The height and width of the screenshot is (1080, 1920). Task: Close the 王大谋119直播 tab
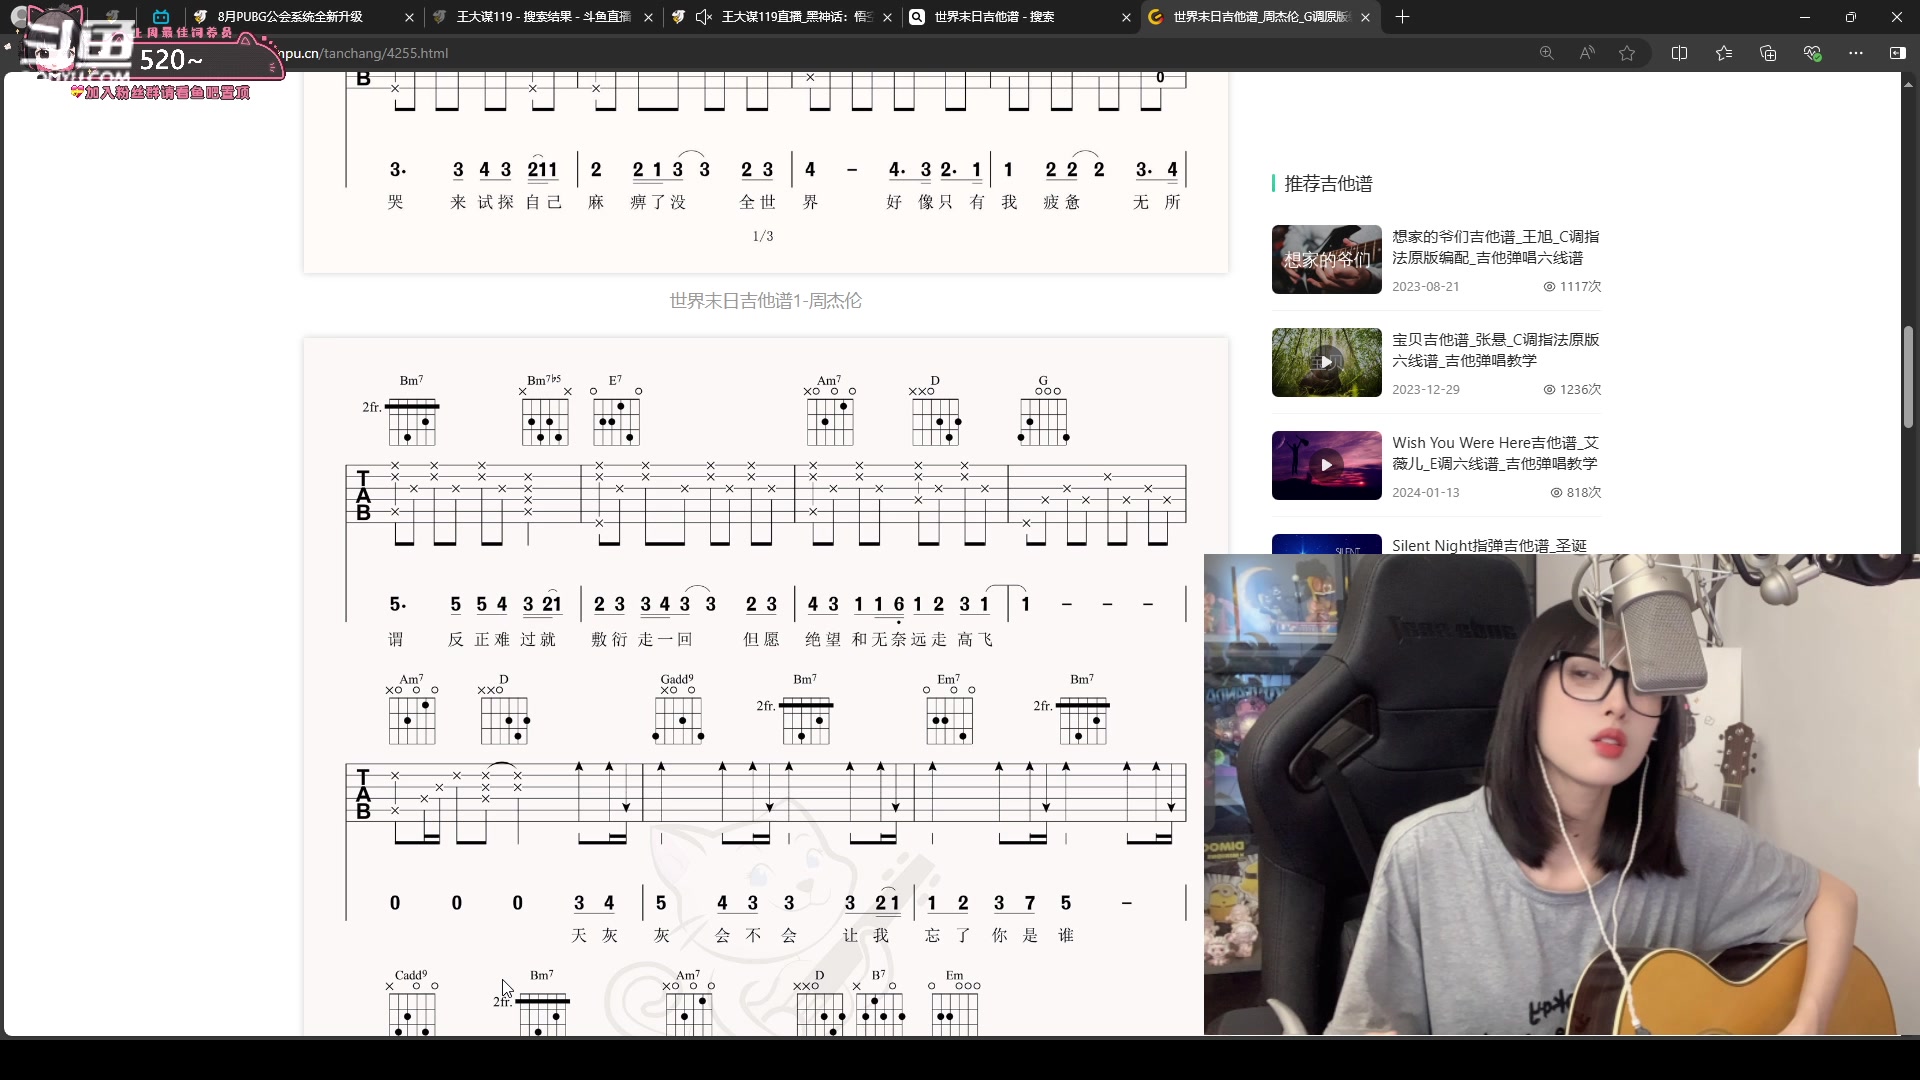887,17
